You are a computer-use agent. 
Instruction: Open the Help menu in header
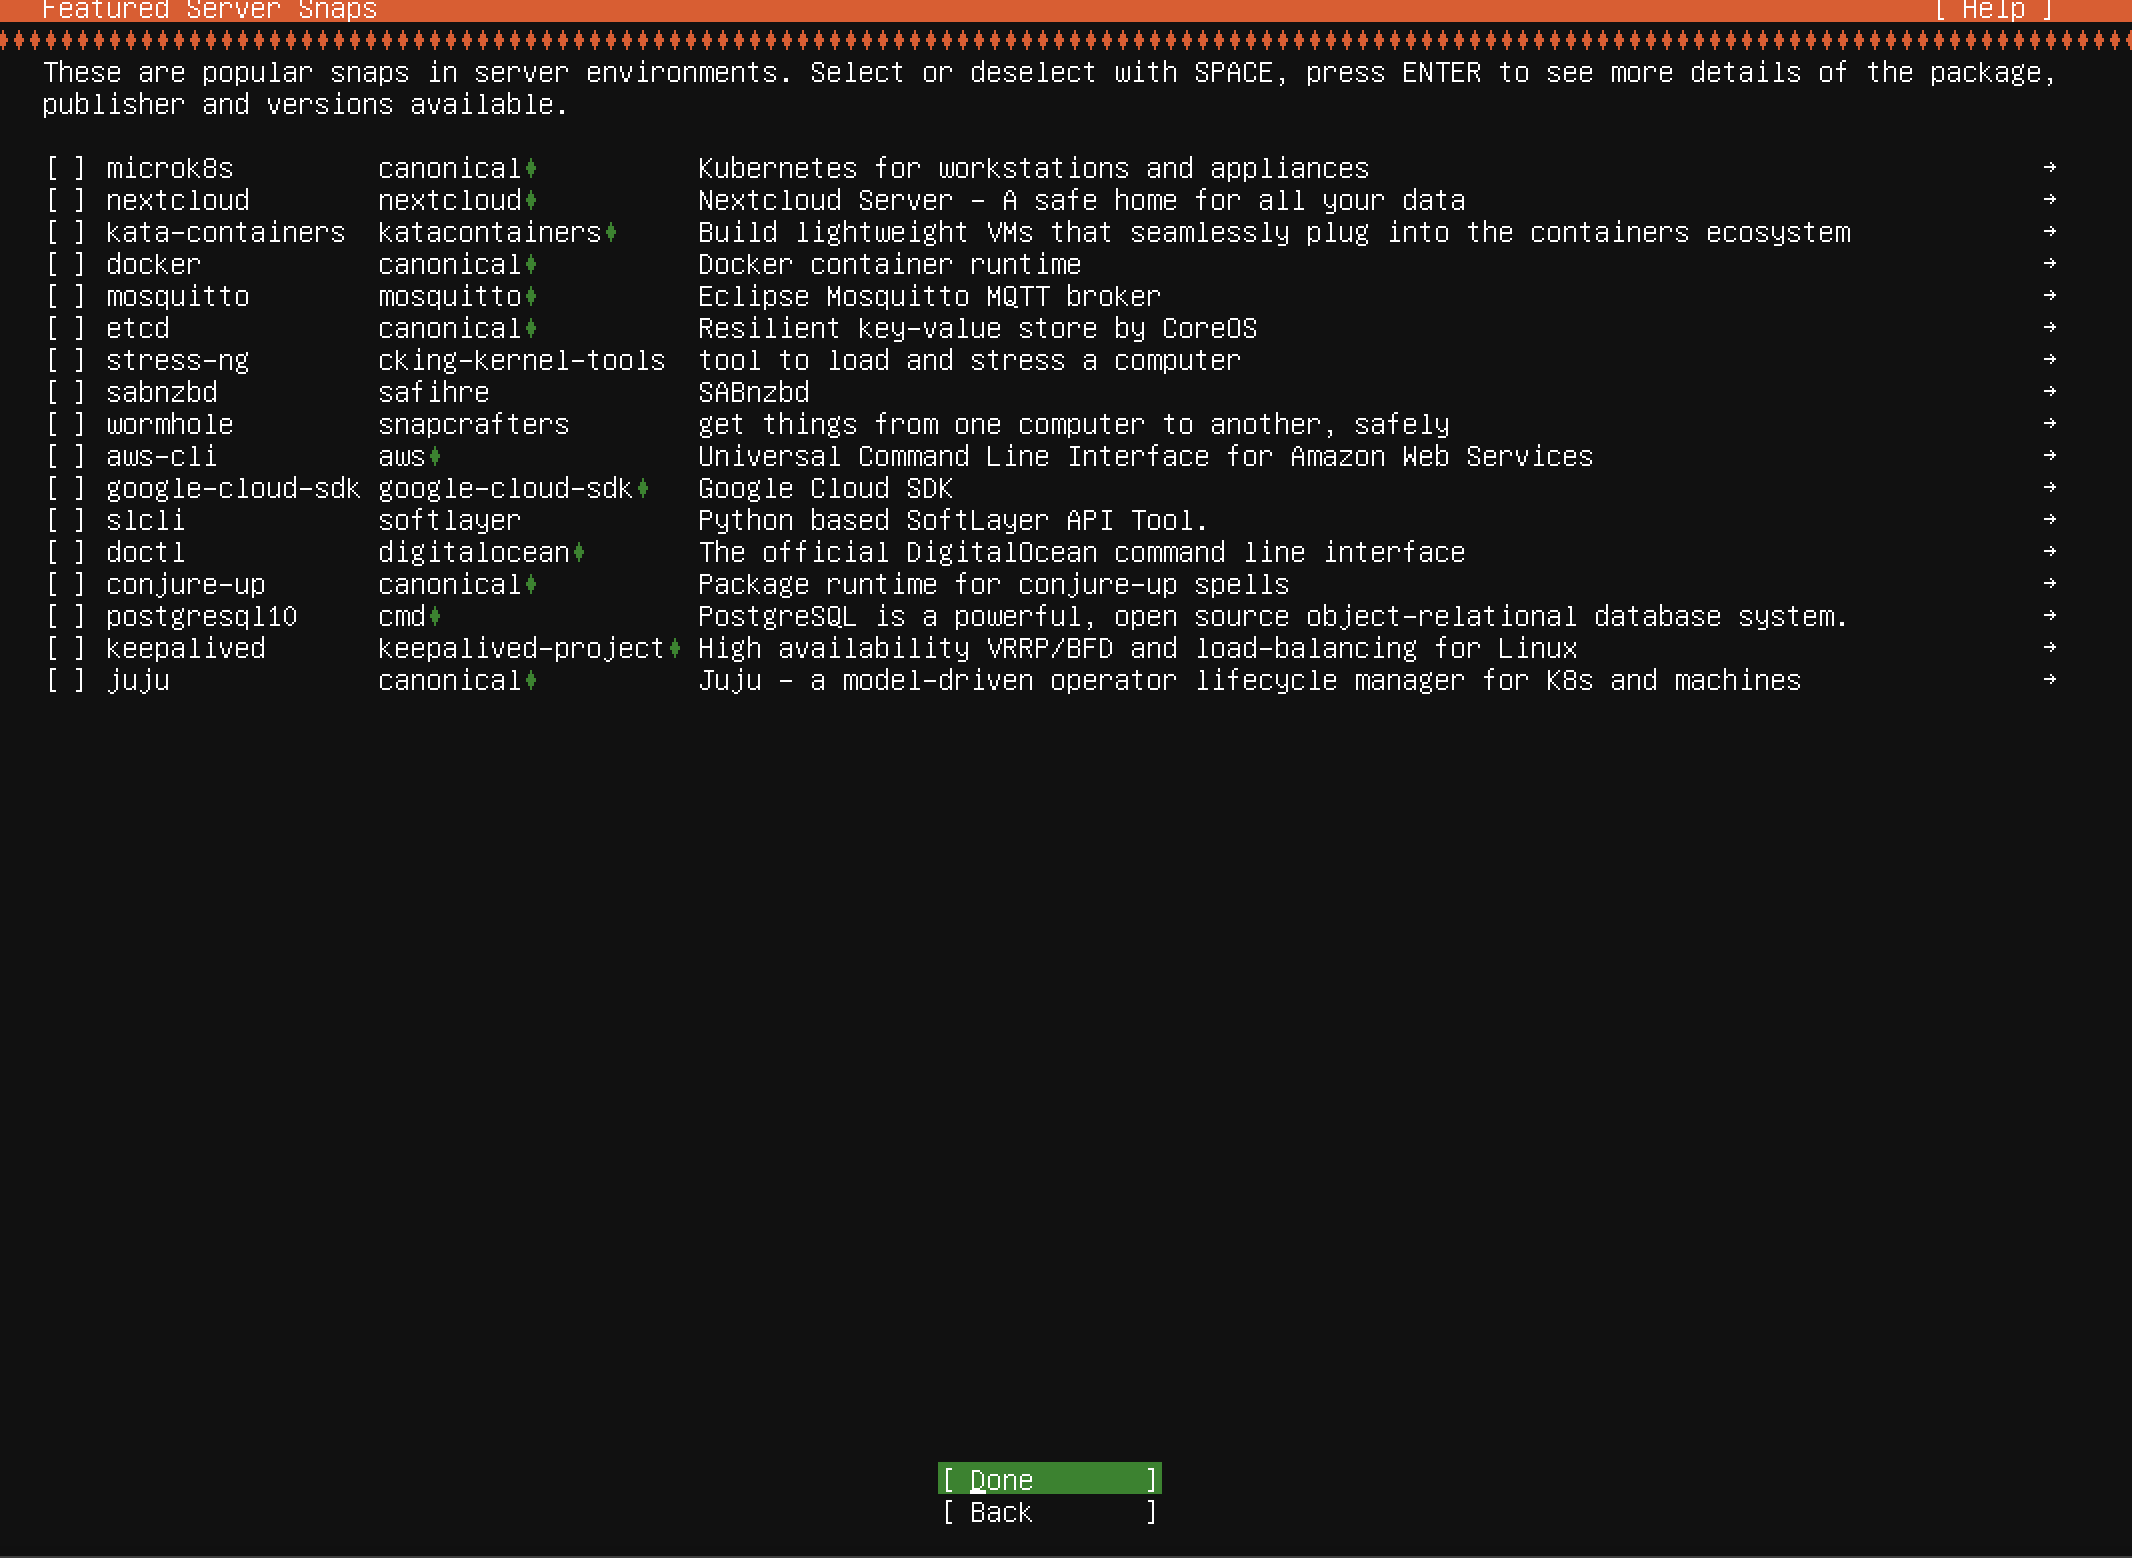[x=1993, y=10]
